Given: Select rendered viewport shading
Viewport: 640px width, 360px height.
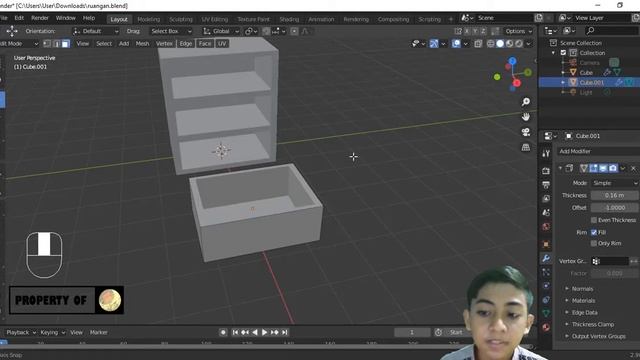Looking at the screenshot, I should click(x=518, y=44).
